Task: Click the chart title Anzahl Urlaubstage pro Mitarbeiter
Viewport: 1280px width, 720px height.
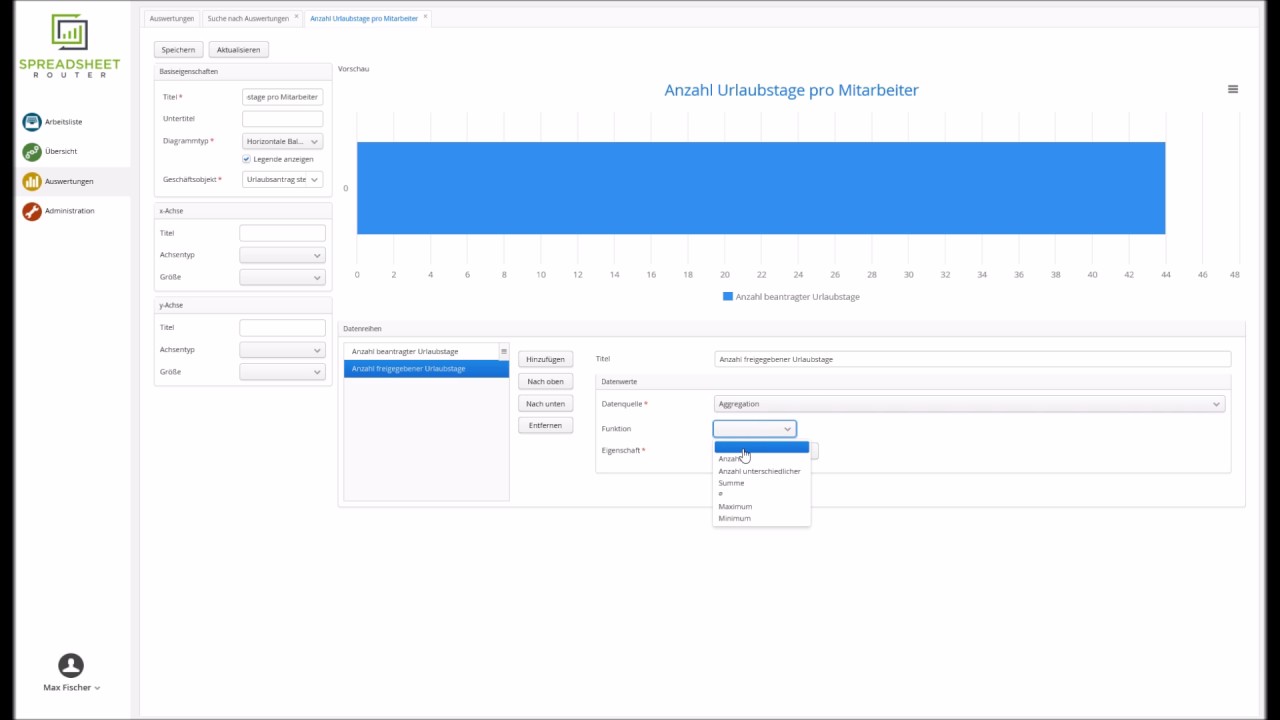Action: (x=791, y=90)
